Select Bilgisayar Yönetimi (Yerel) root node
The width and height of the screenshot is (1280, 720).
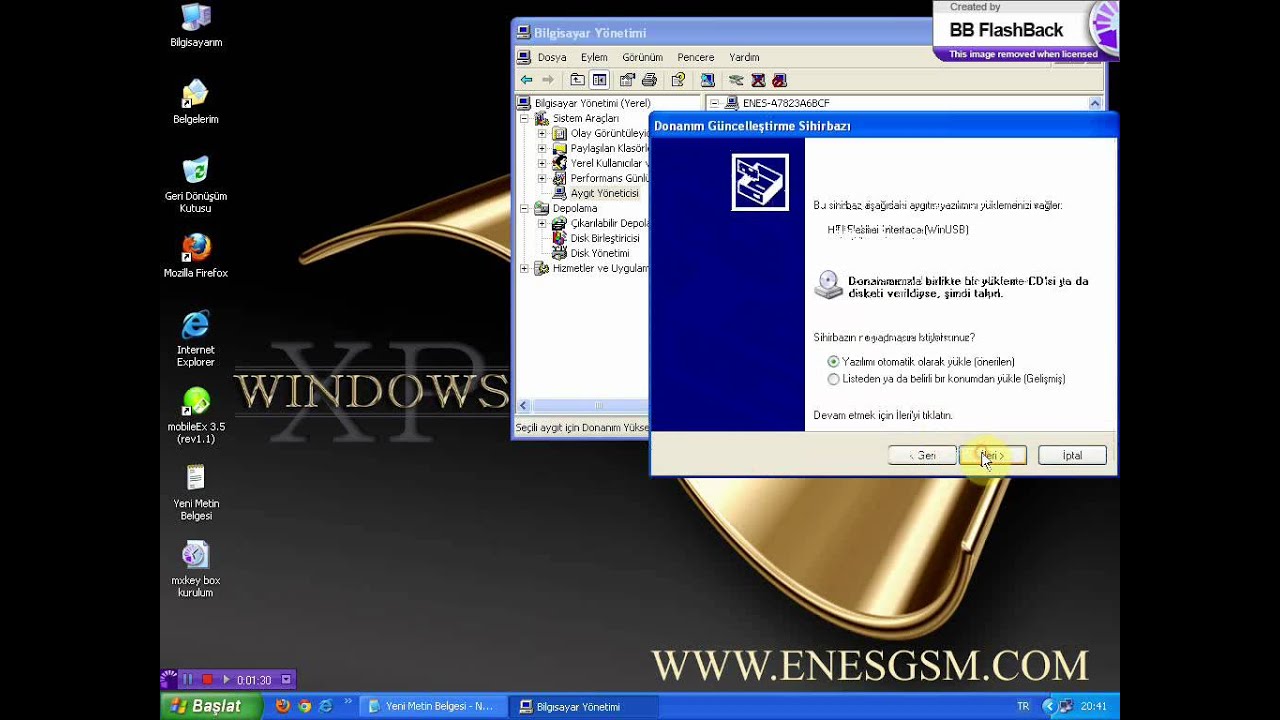click(x=592, y=103)
